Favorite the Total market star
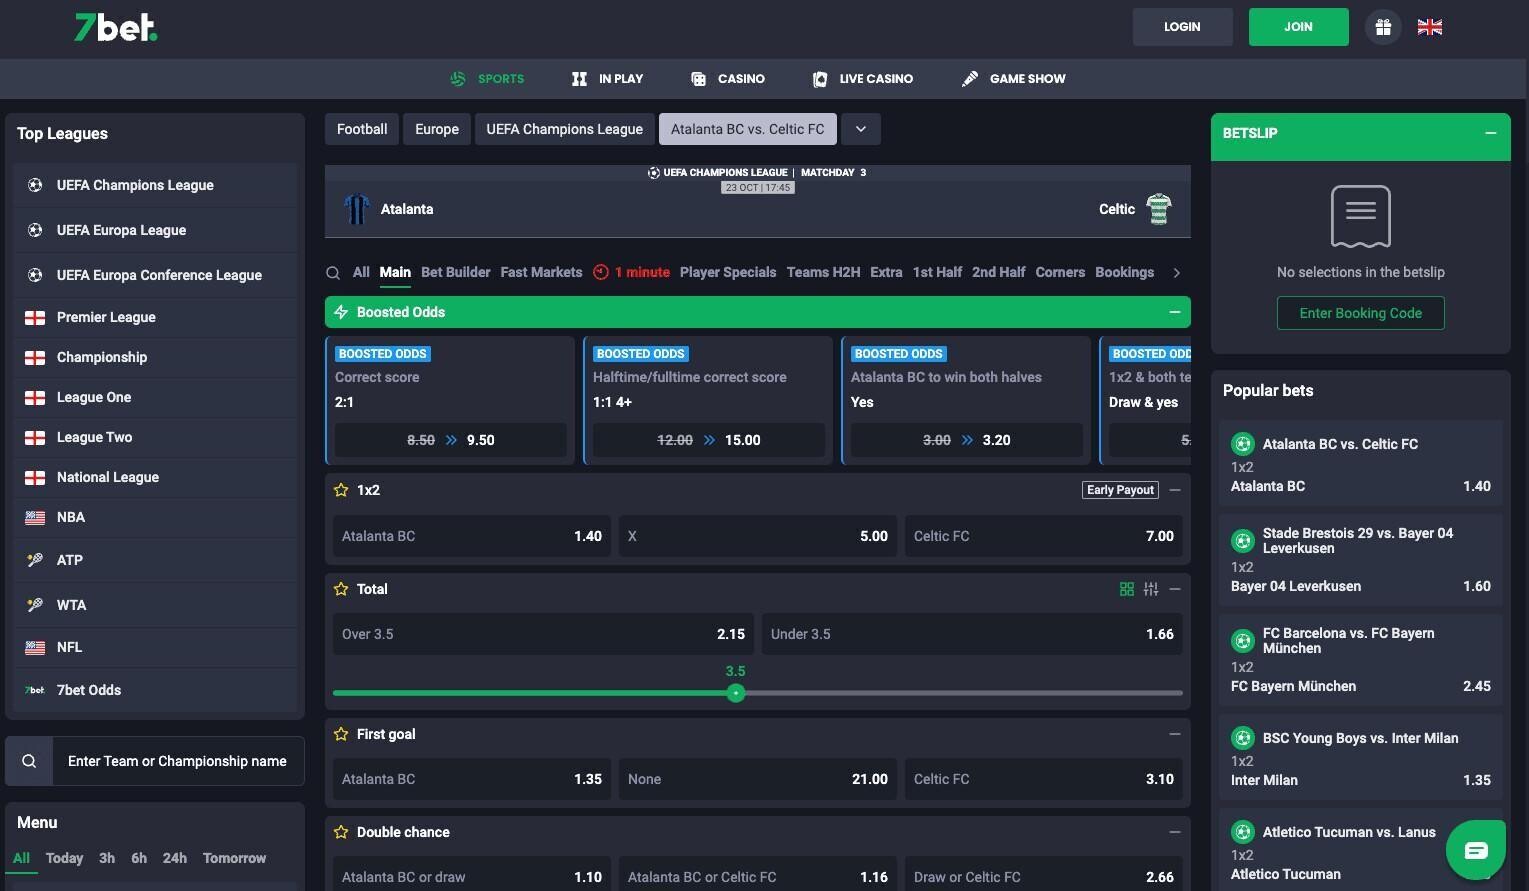The width and height of the screenshot is (1529, 891). pos(341,589)
